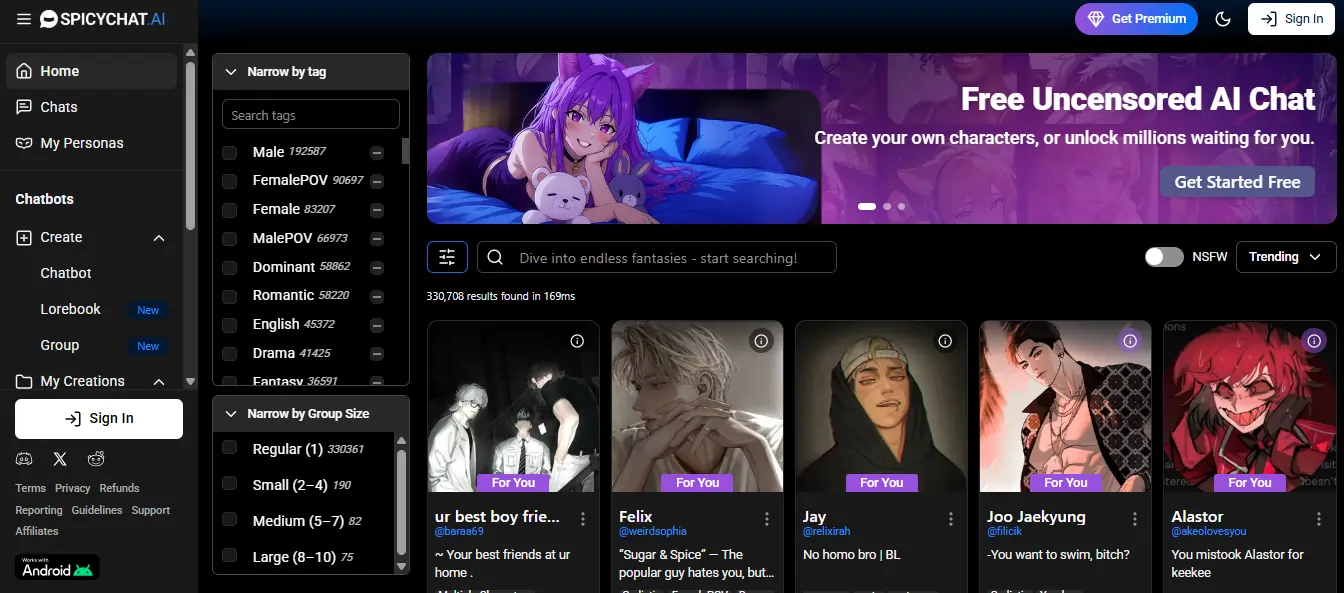Open the Trending sort dropdown
Image resolution: width=1344 pixels, height=593 pixels.
1286,257
